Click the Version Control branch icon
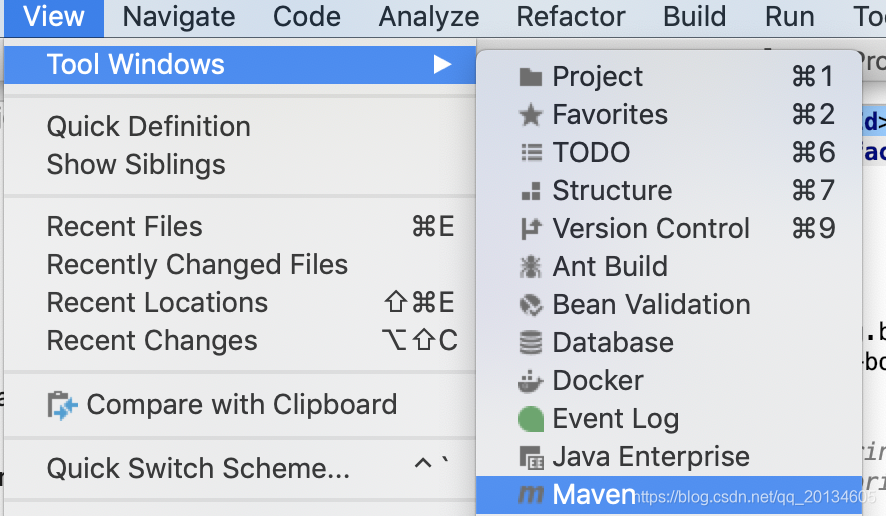This screenshot has height=516, width=886. click(531, 229)
